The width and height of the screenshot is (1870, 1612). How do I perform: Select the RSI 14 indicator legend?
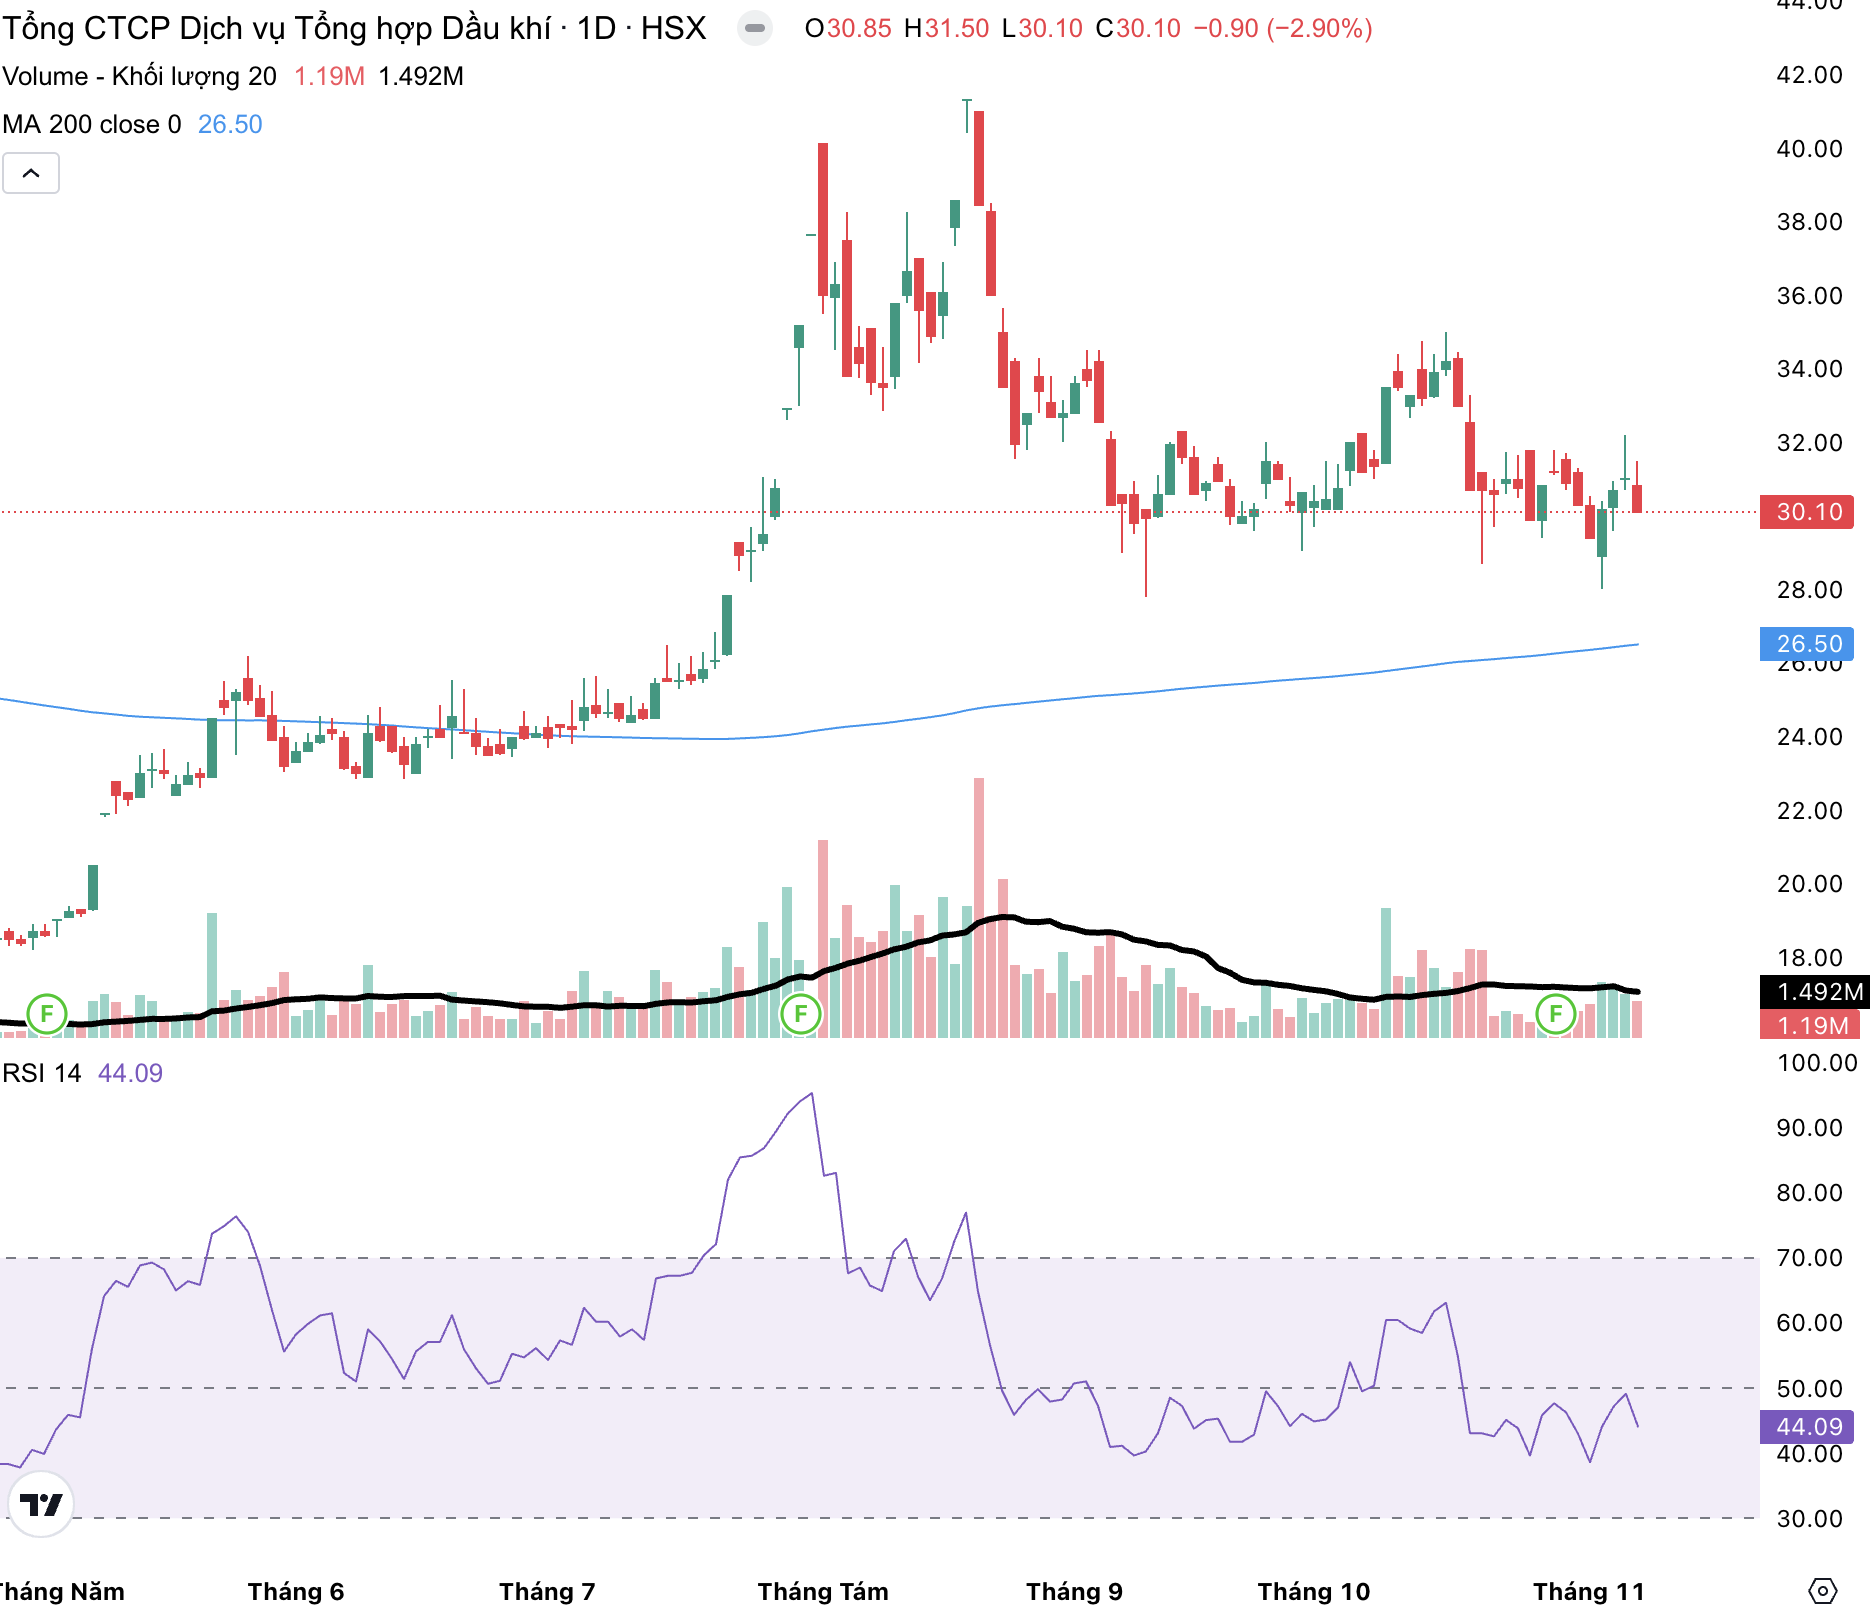pos(42,1073)
